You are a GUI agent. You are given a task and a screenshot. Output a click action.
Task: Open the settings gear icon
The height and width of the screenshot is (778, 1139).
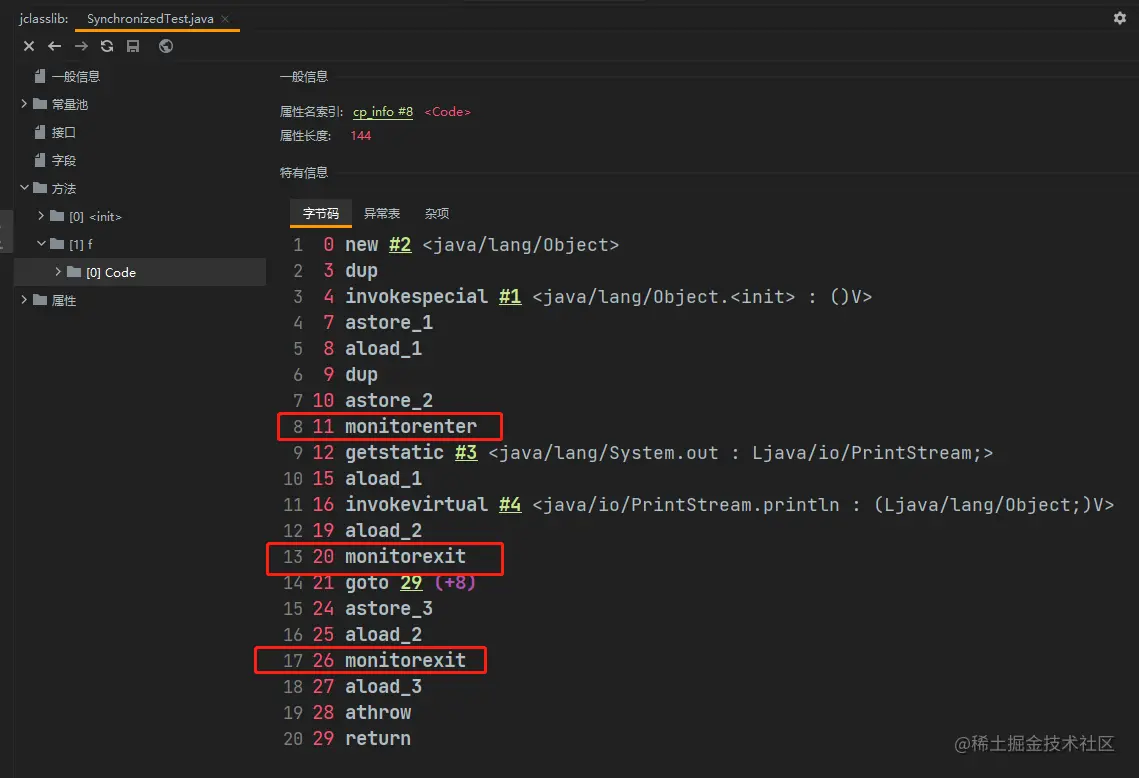pyautogui.click(x=1120, y=18)
